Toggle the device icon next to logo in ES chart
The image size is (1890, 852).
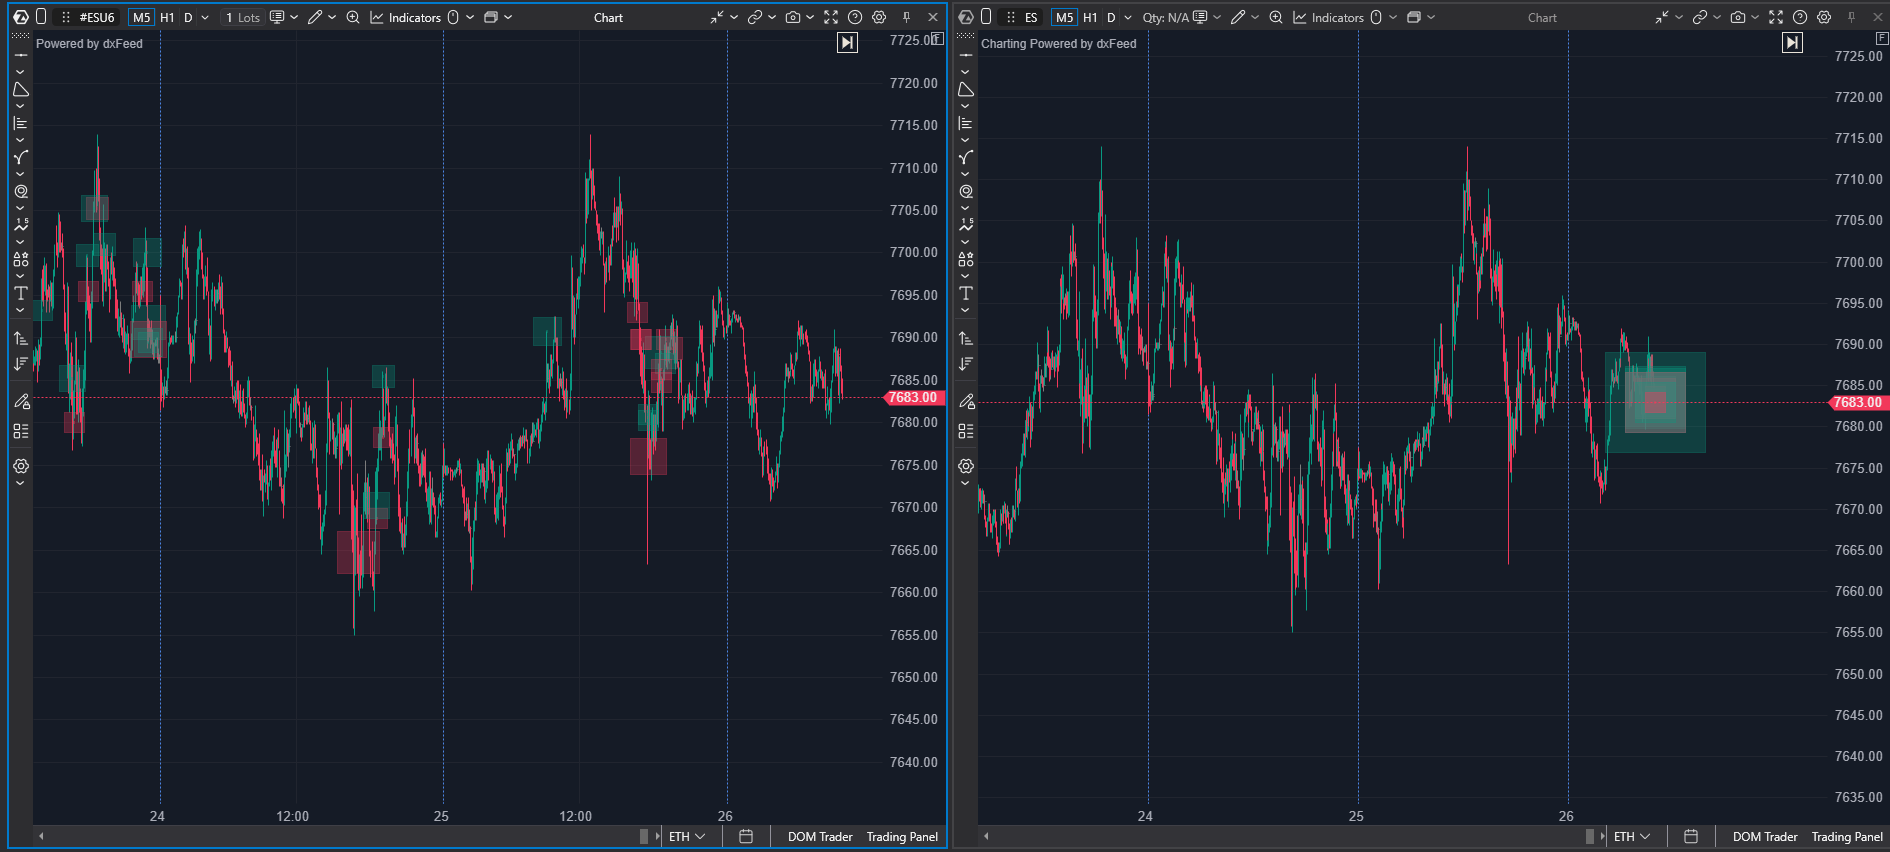click(986, 17)
